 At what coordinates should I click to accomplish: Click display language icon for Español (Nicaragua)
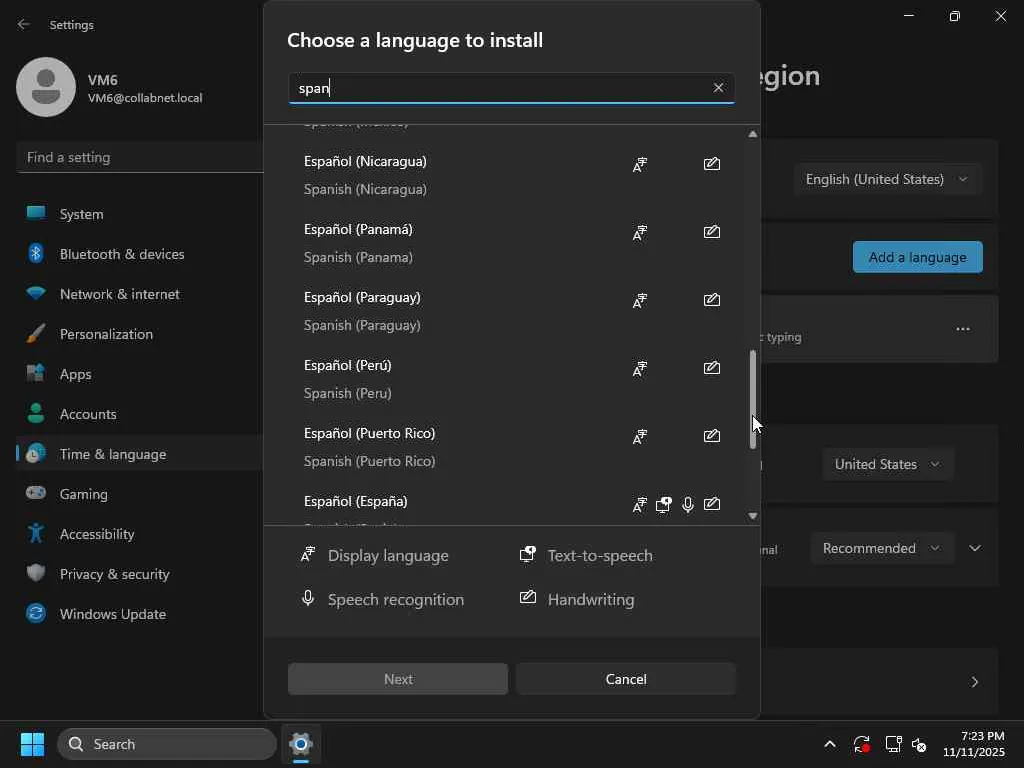pyautogui.click(x=639, y=165)
